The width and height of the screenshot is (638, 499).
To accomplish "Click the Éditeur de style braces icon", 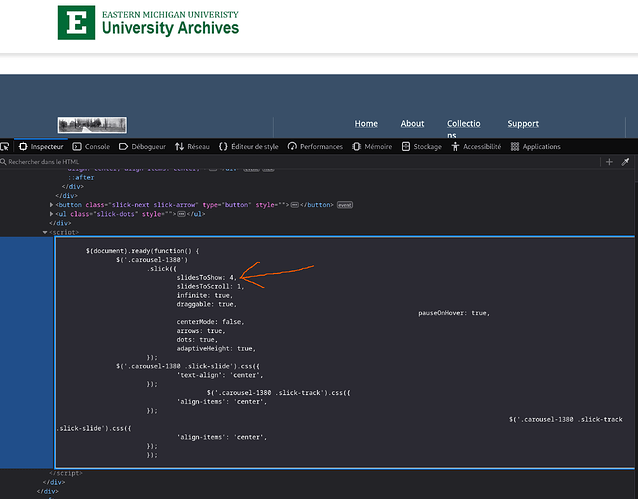I will 223,147.
